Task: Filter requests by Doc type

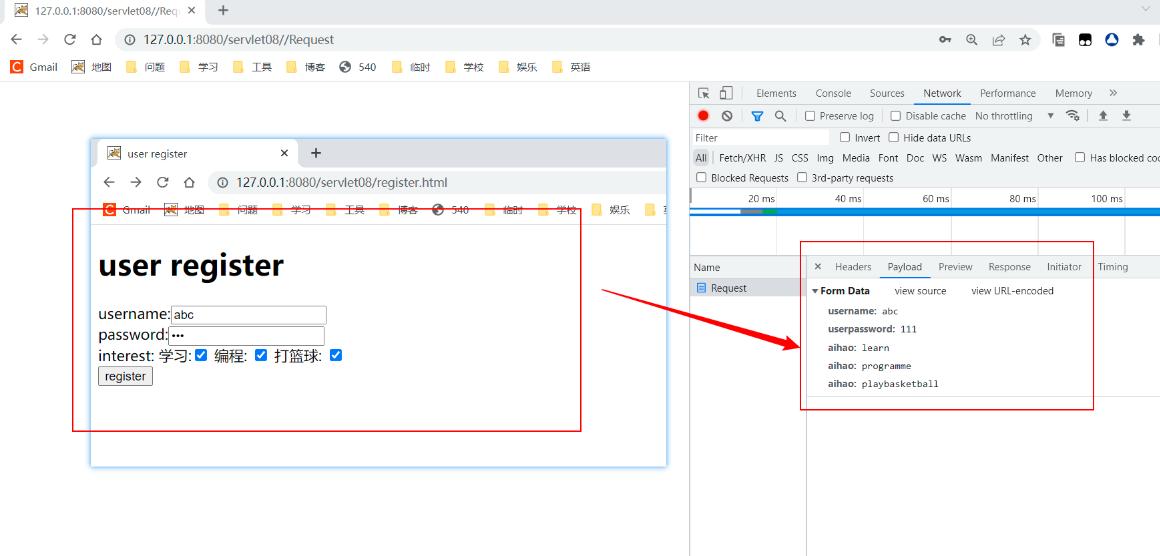Action: pos(915,158)
